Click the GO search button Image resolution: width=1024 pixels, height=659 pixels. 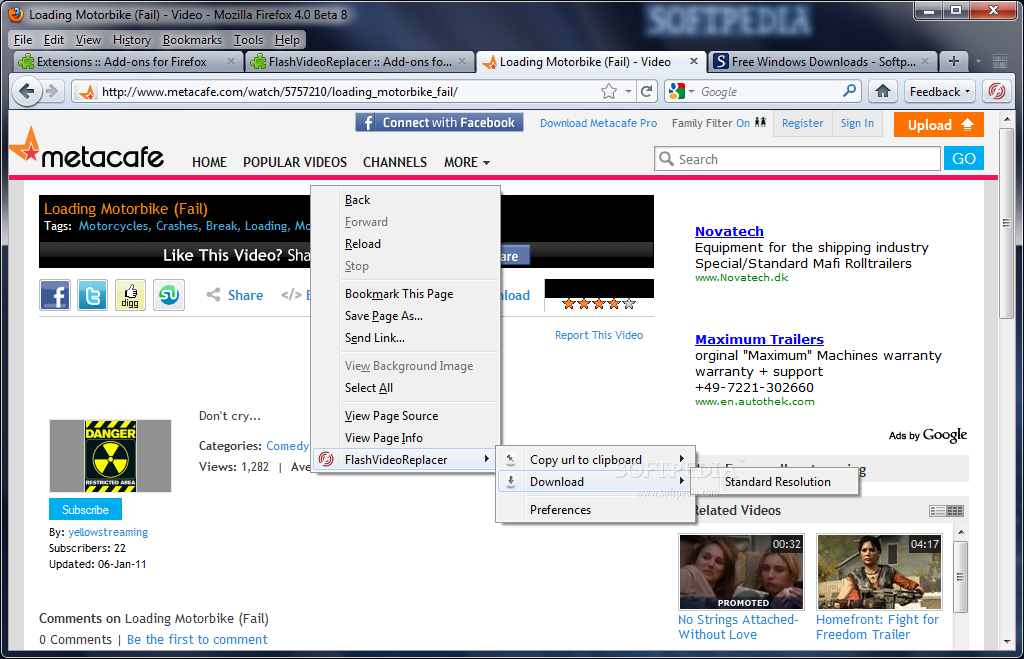coord(964,159)
